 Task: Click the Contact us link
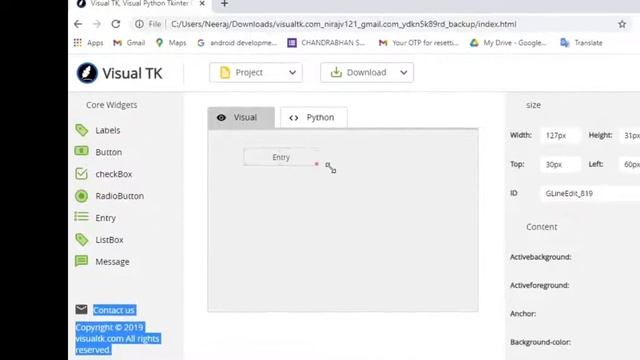[x=114, y=310]
